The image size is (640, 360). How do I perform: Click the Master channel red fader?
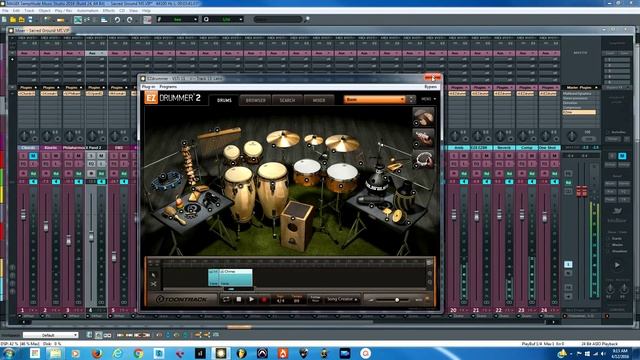click(582, 191)
